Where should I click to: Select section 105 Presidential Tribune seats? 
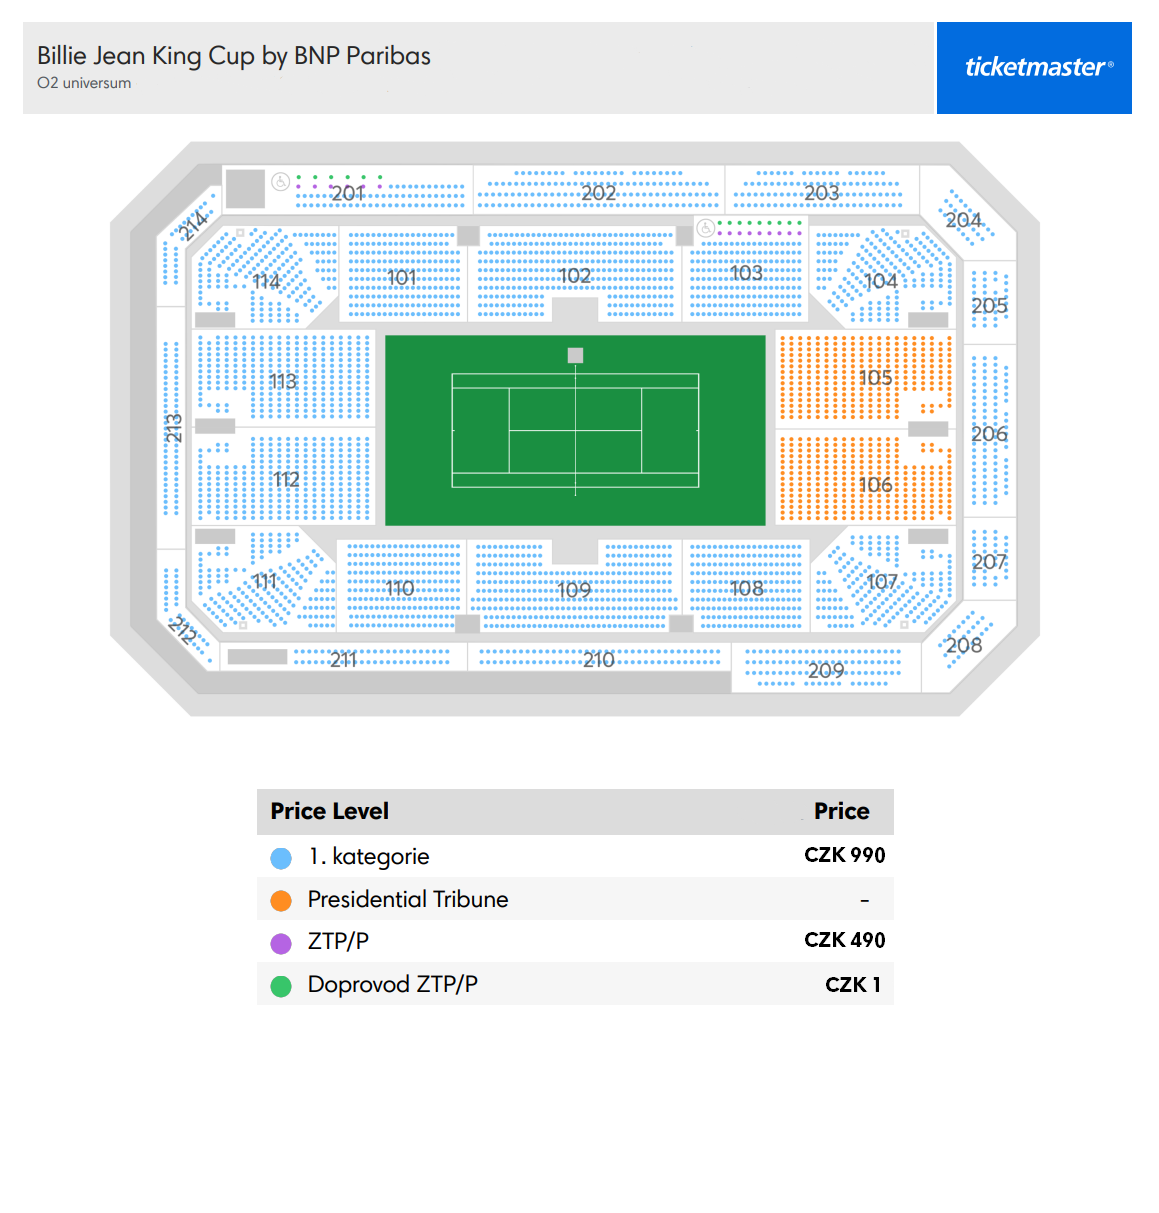click(x=865, y=378)
